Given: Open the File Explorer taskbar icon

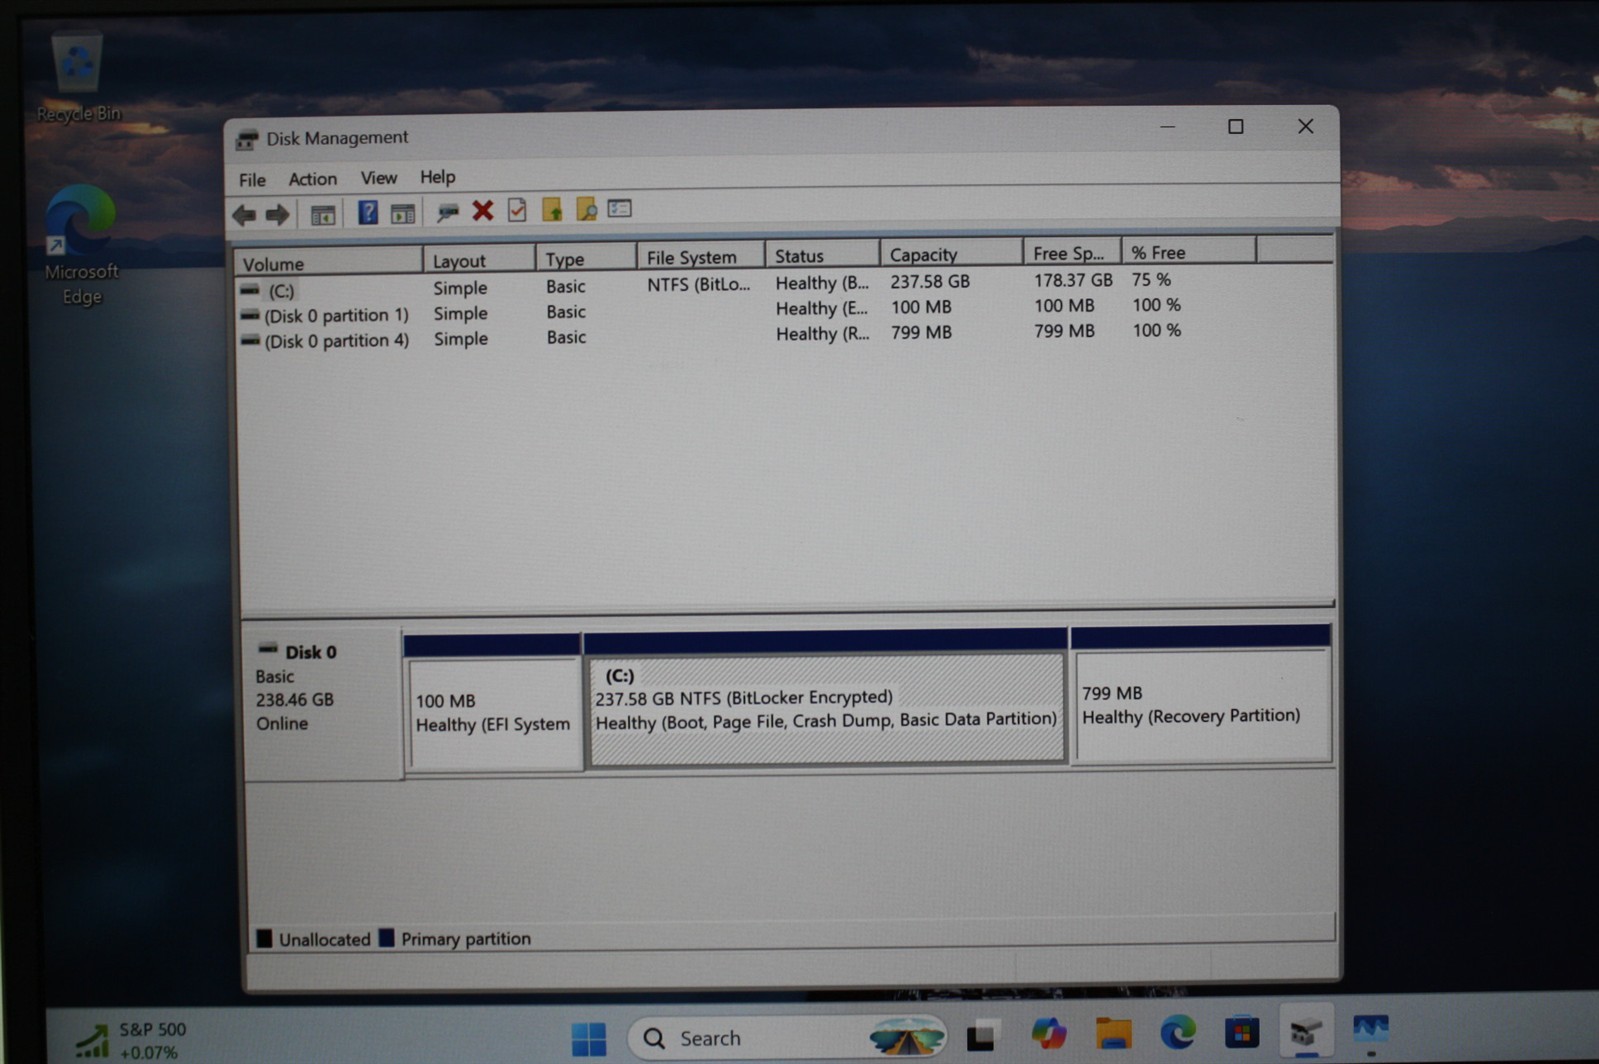Looking at the screenshot, I should (1113, 1033).
